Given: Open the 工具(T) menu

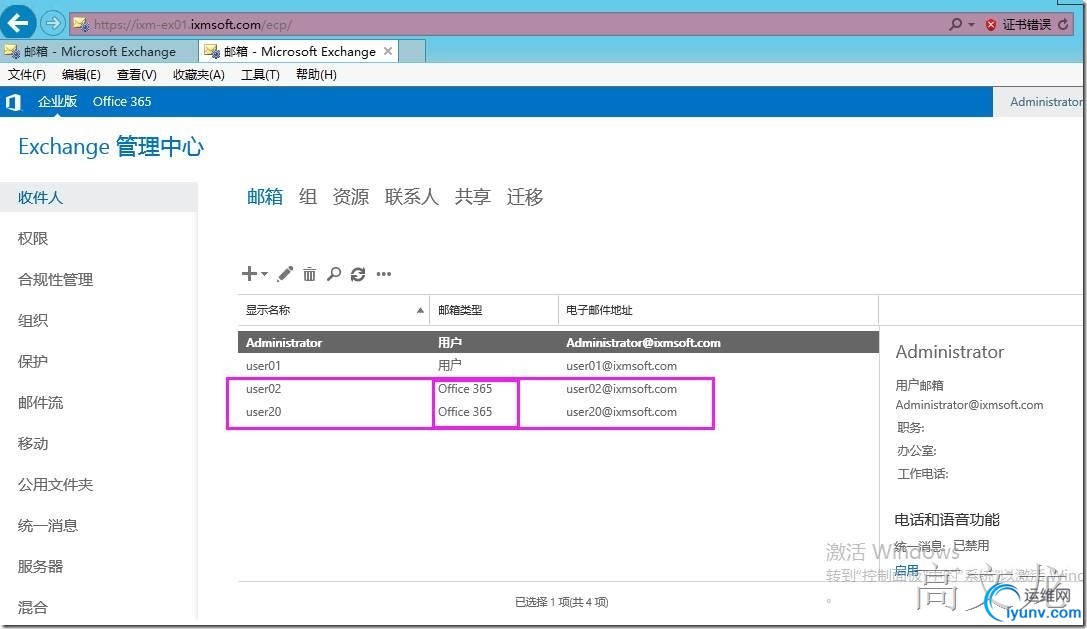Looking at the screenshot, I should click(x=260, y=74).
